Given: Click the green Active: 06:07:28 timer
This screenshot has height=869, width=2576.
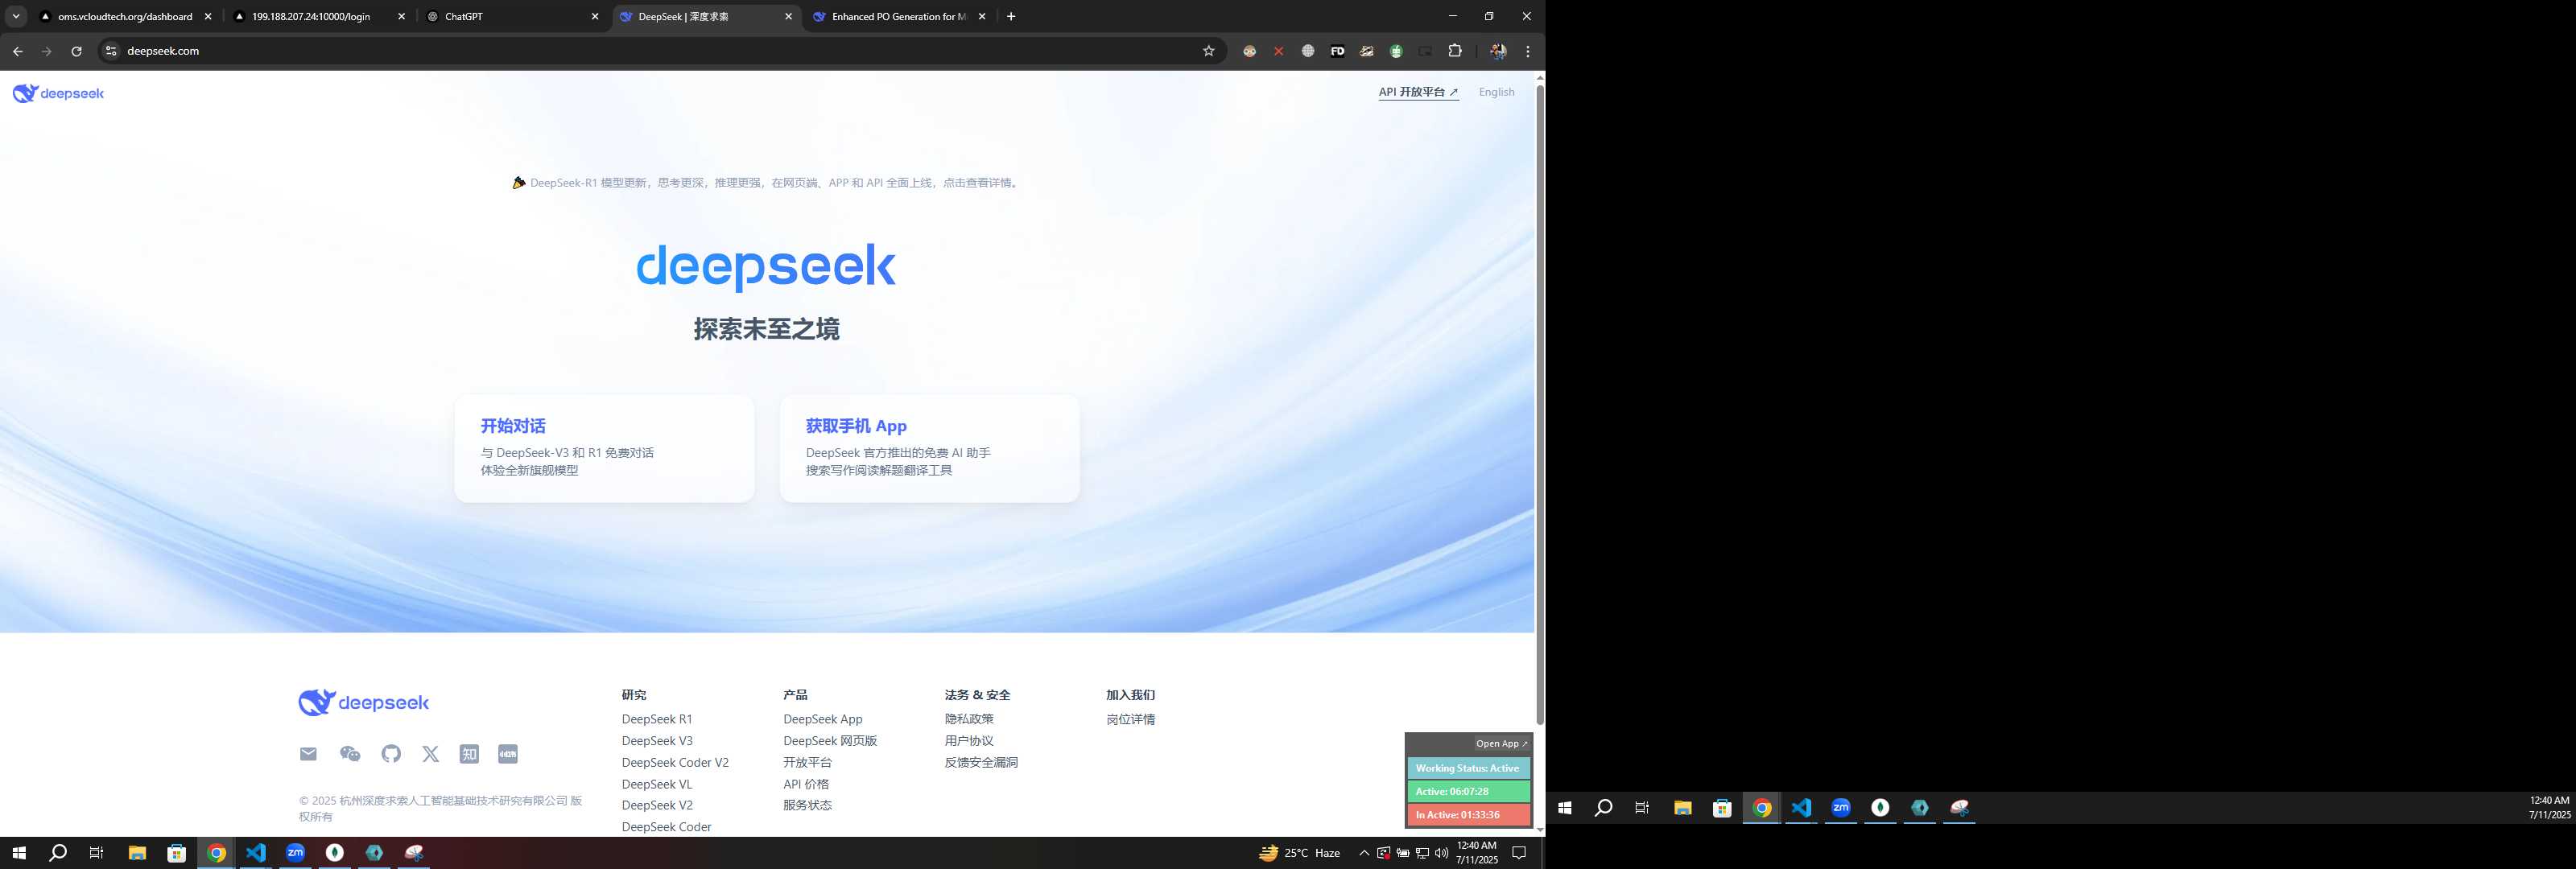Looking at the screenshot, I should [1468, 791].
